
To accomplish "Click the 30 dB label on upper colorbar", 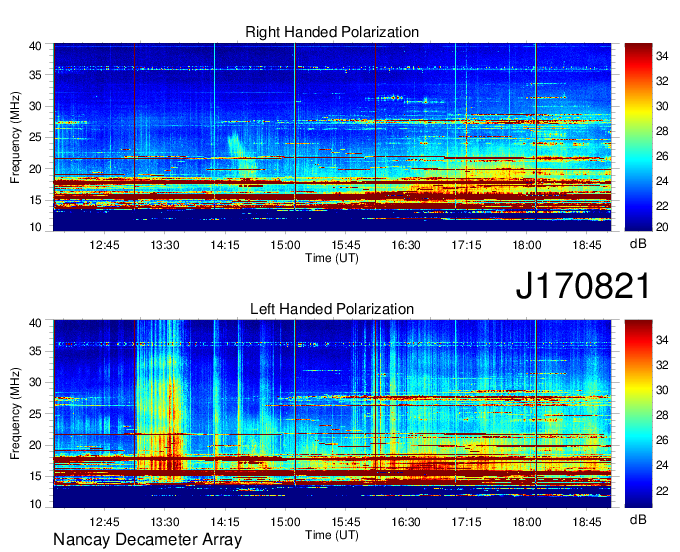I will click(662, 106).
